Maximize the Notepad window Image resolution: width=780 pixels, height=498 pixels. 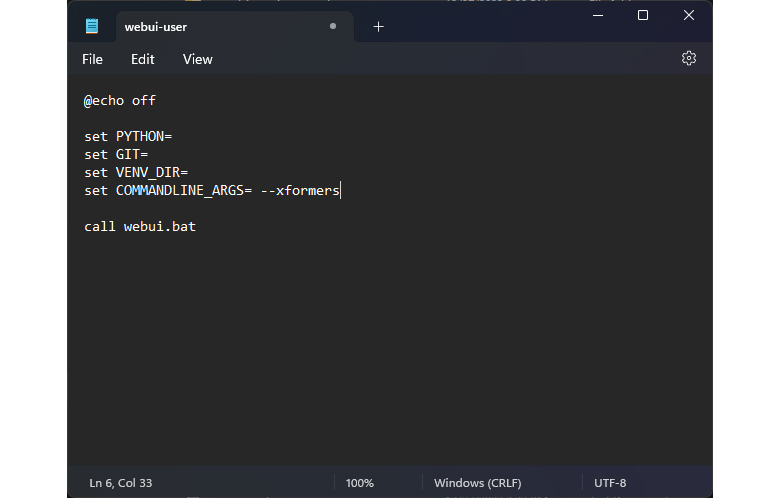[x=642, y=15]
